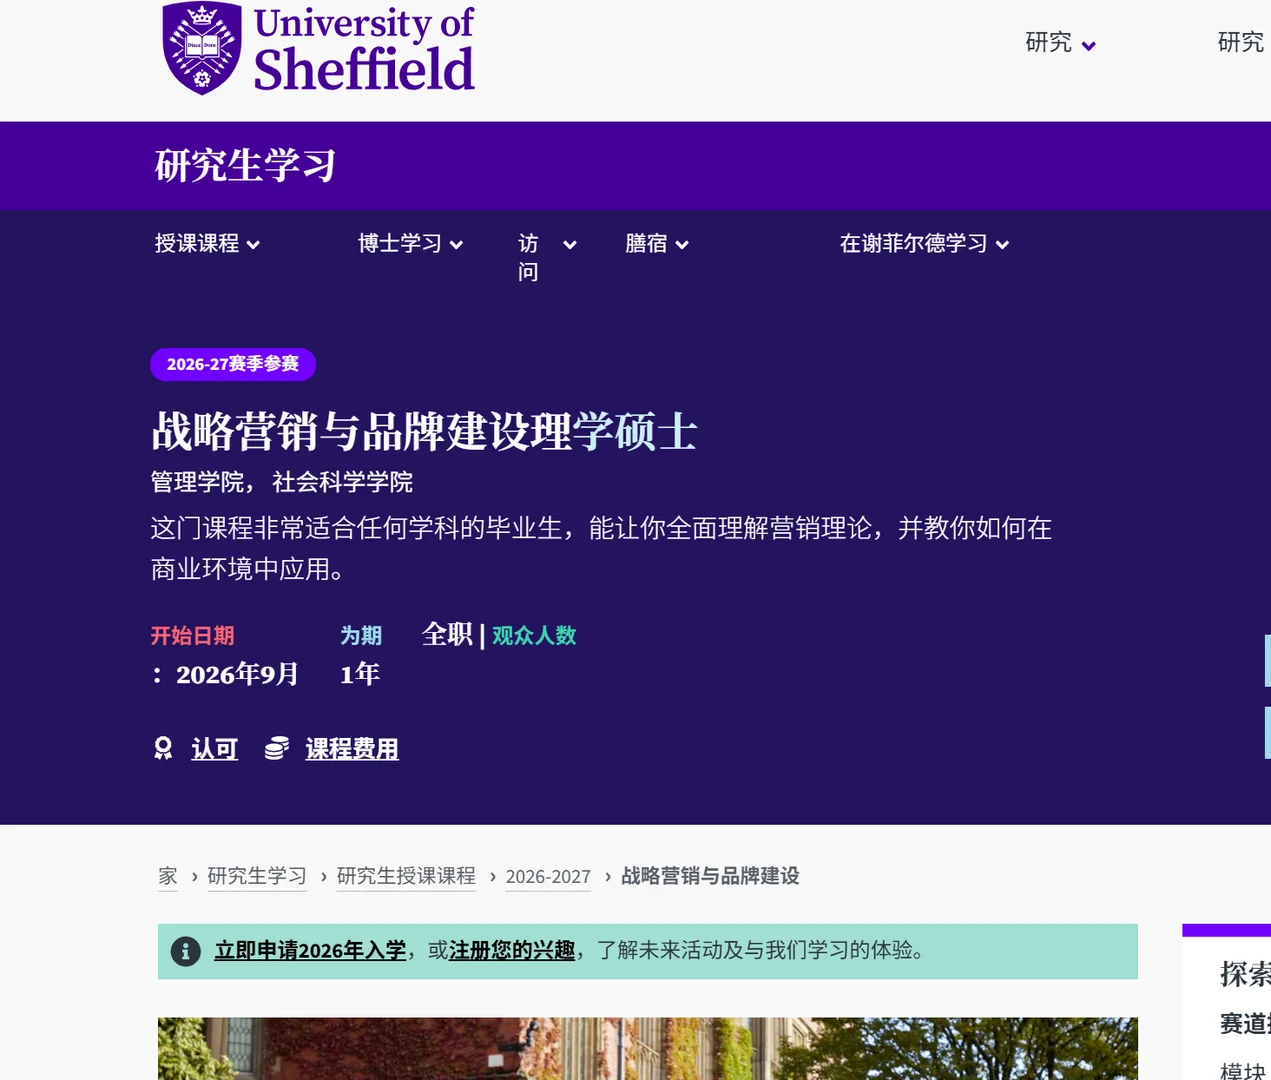Click the 为期 duration label
Viewport: 1271px width, 1080px height.
pos(361,636)
